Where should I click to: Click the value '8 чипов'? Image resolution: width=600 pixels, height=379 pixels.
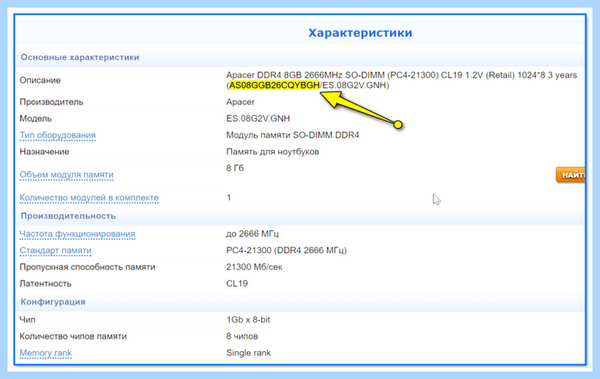coord(242,337)
